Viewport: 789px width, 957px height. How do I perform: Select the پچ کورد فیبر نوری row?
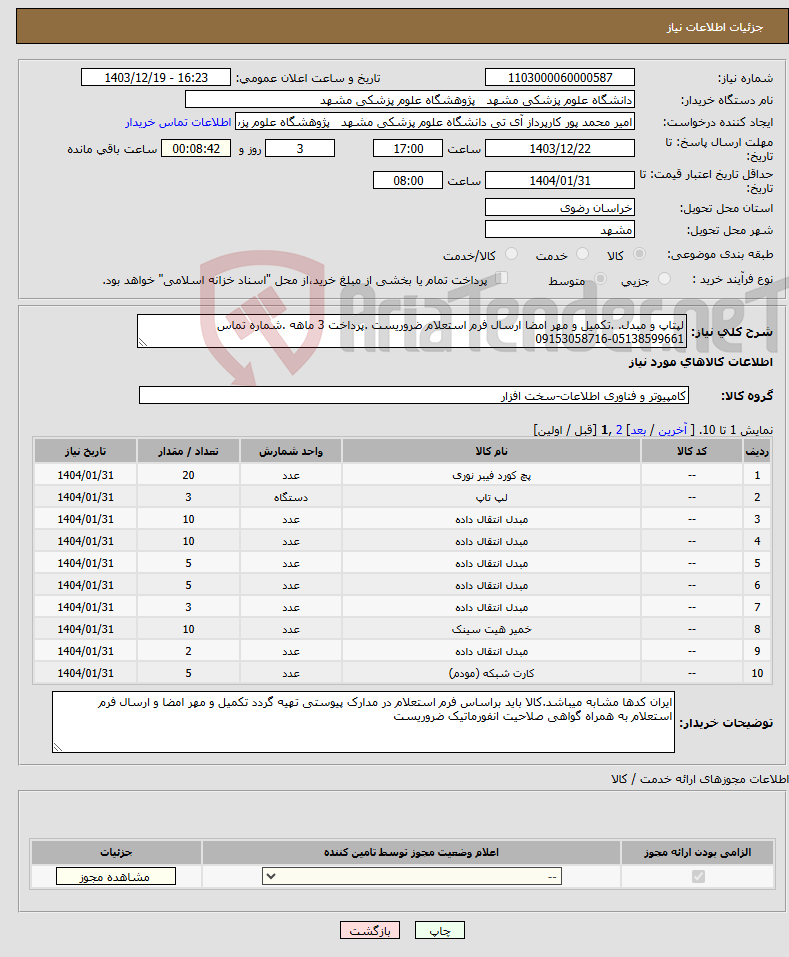[403, 475]
